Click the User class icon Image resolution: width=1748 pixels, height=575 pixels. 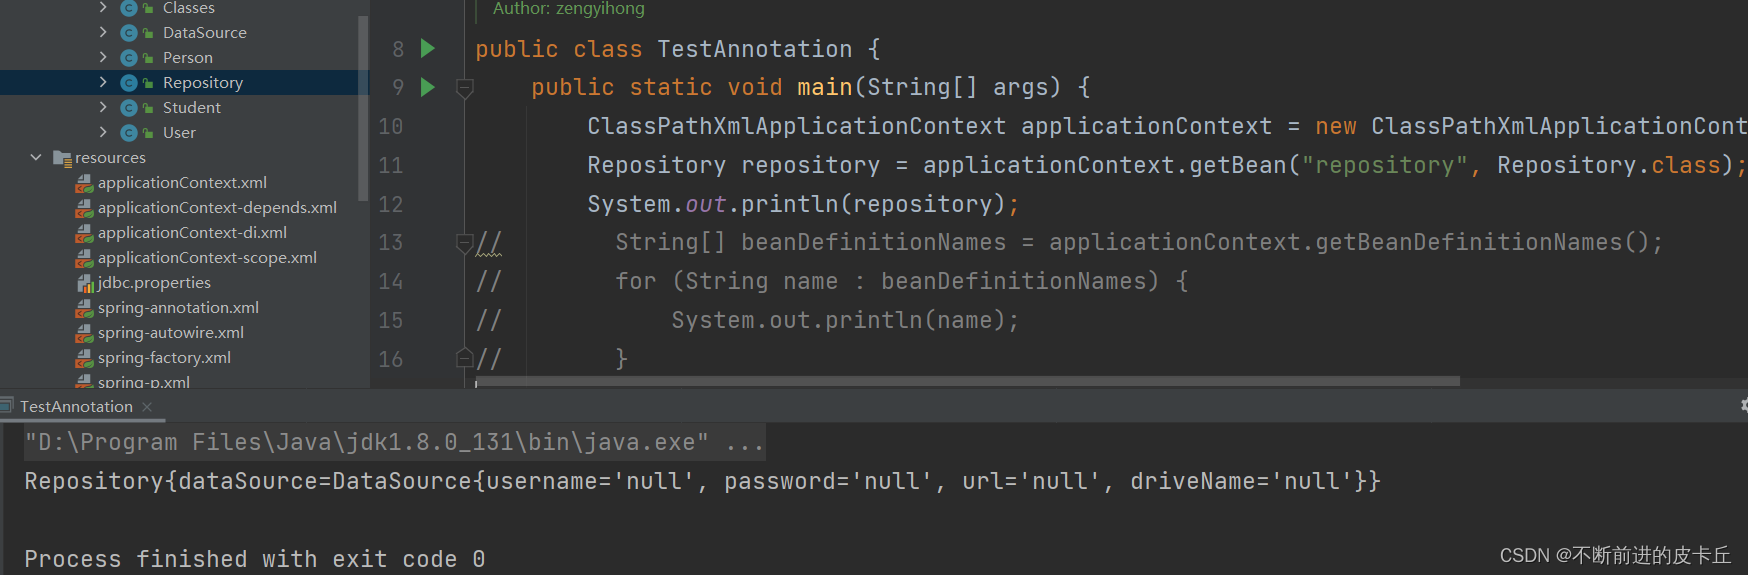129,133
